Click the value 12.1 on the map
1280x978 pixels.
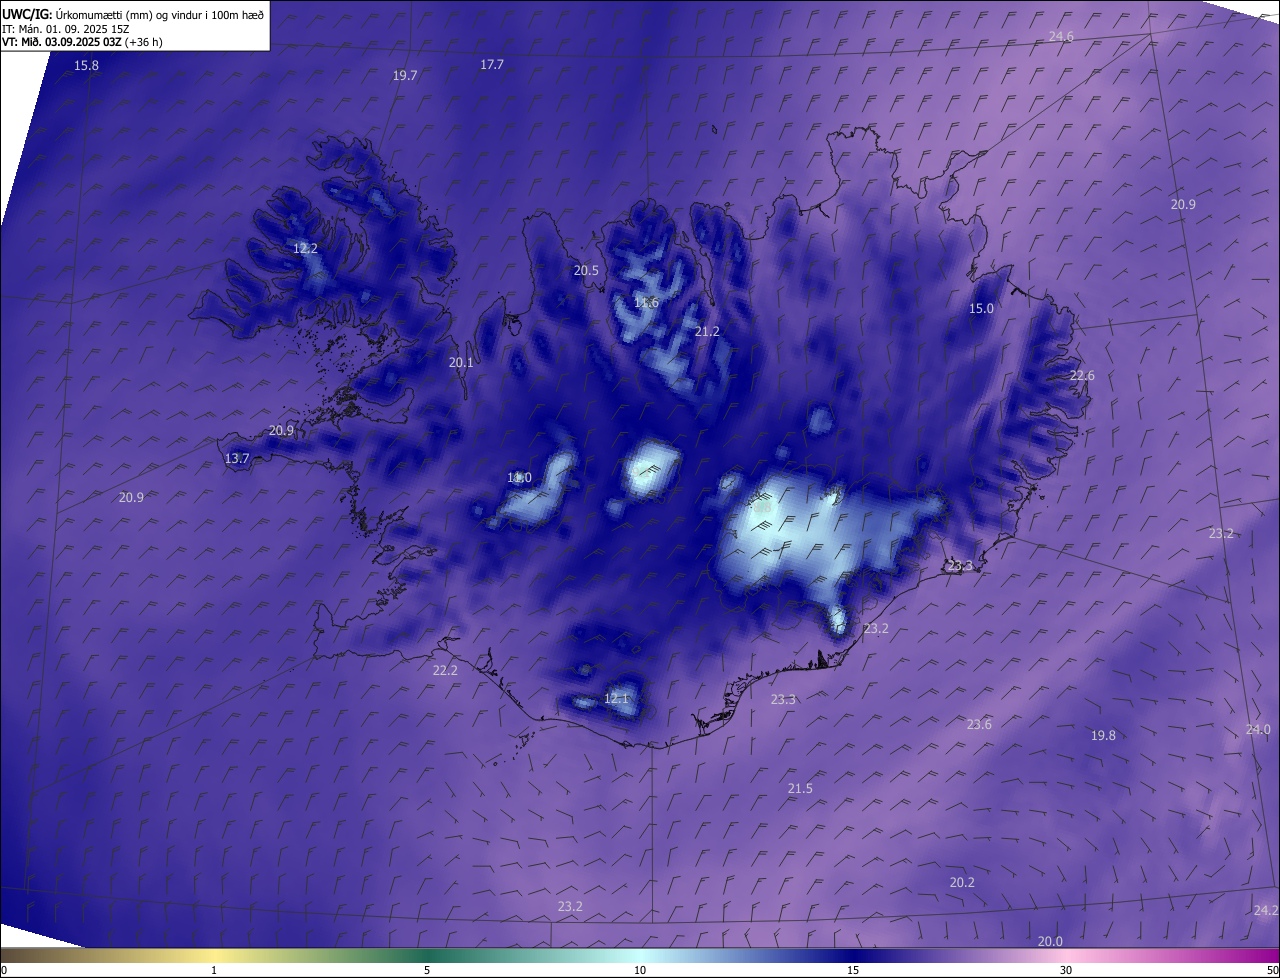click(616, 699)
